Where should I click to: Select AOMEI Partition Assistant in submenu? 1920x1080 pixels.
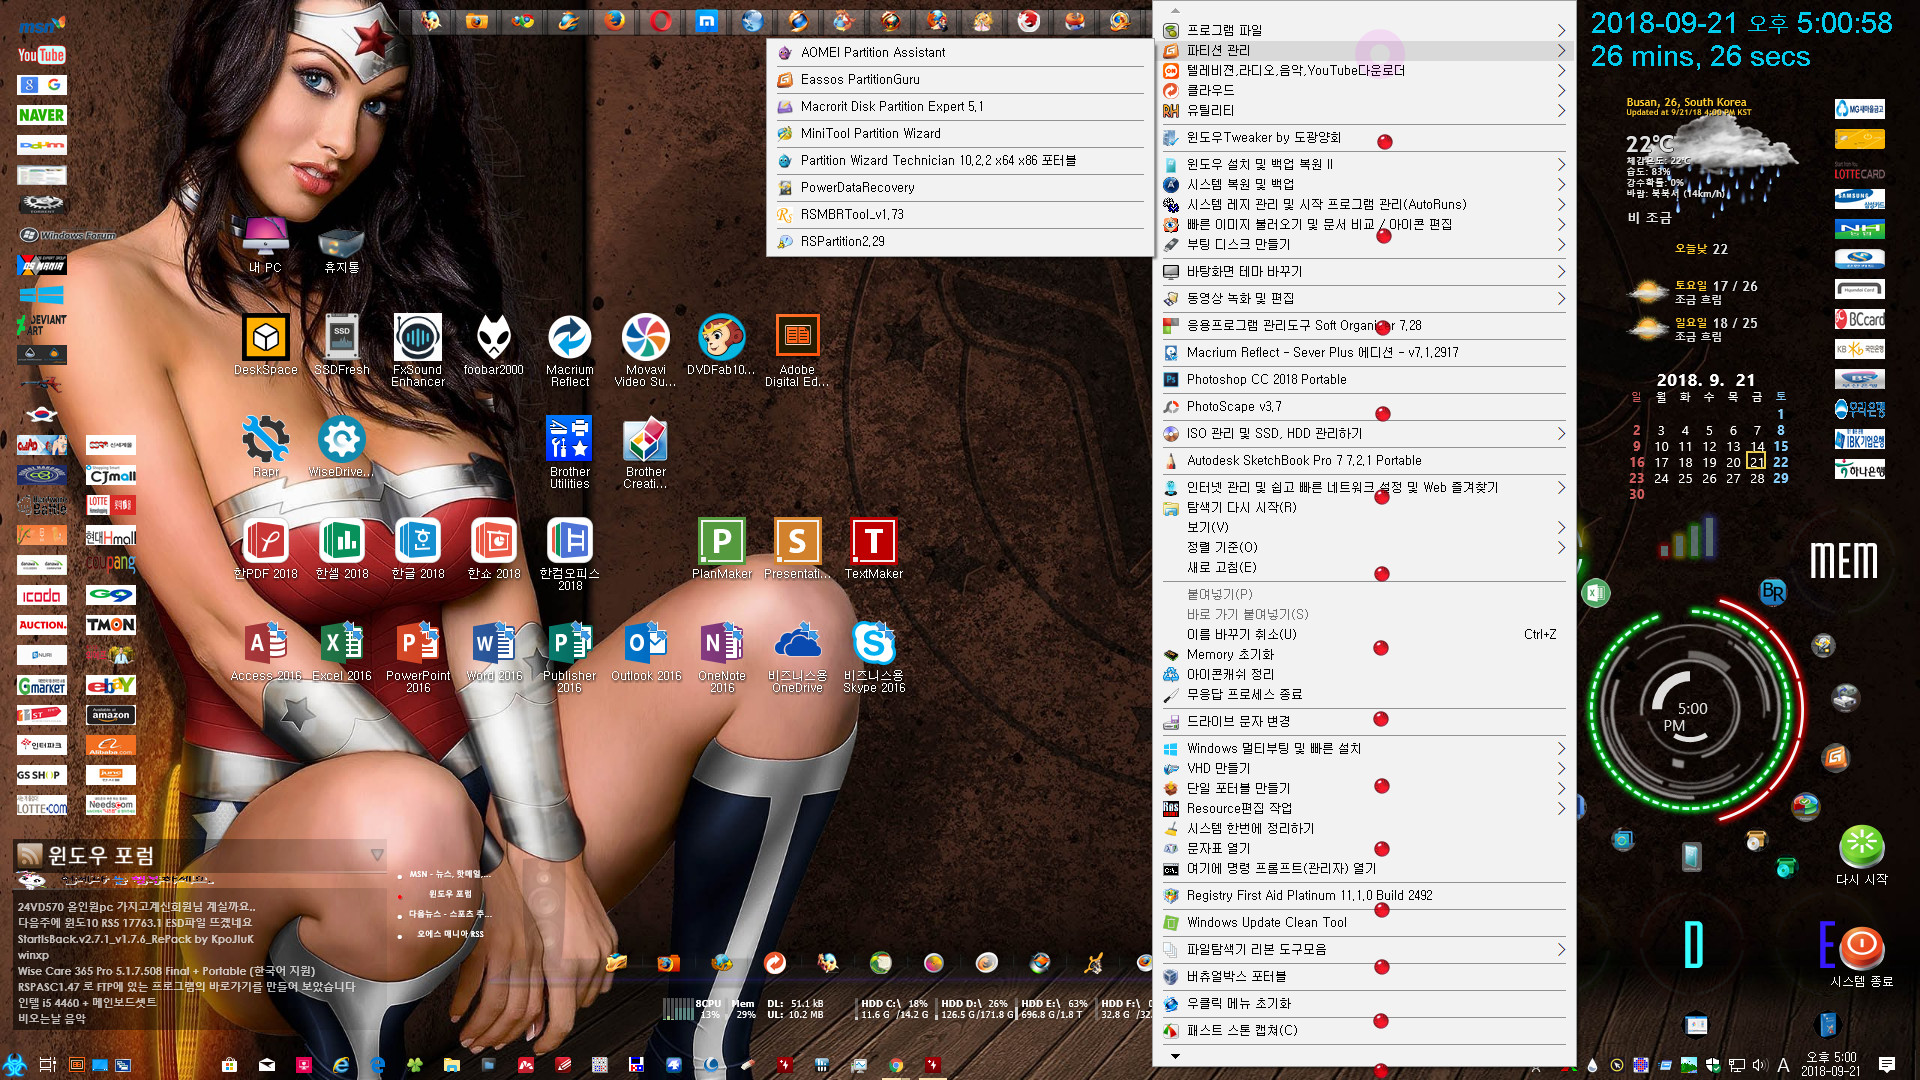click(960, 52)
